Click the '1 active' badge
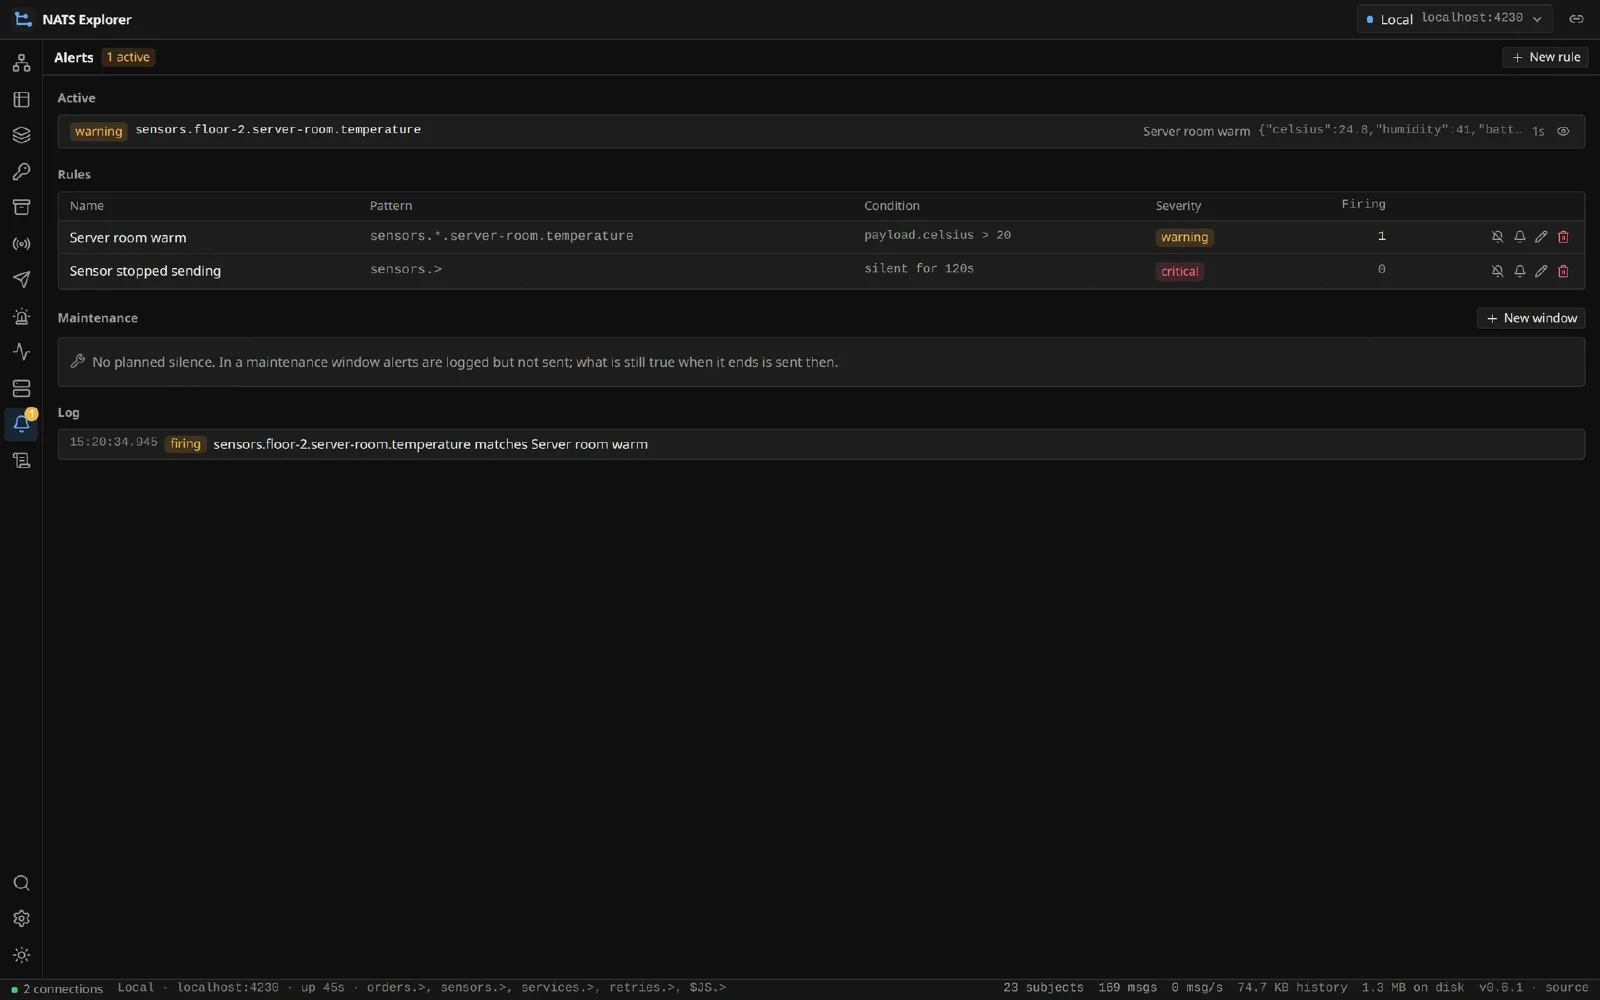 (128, 57)
